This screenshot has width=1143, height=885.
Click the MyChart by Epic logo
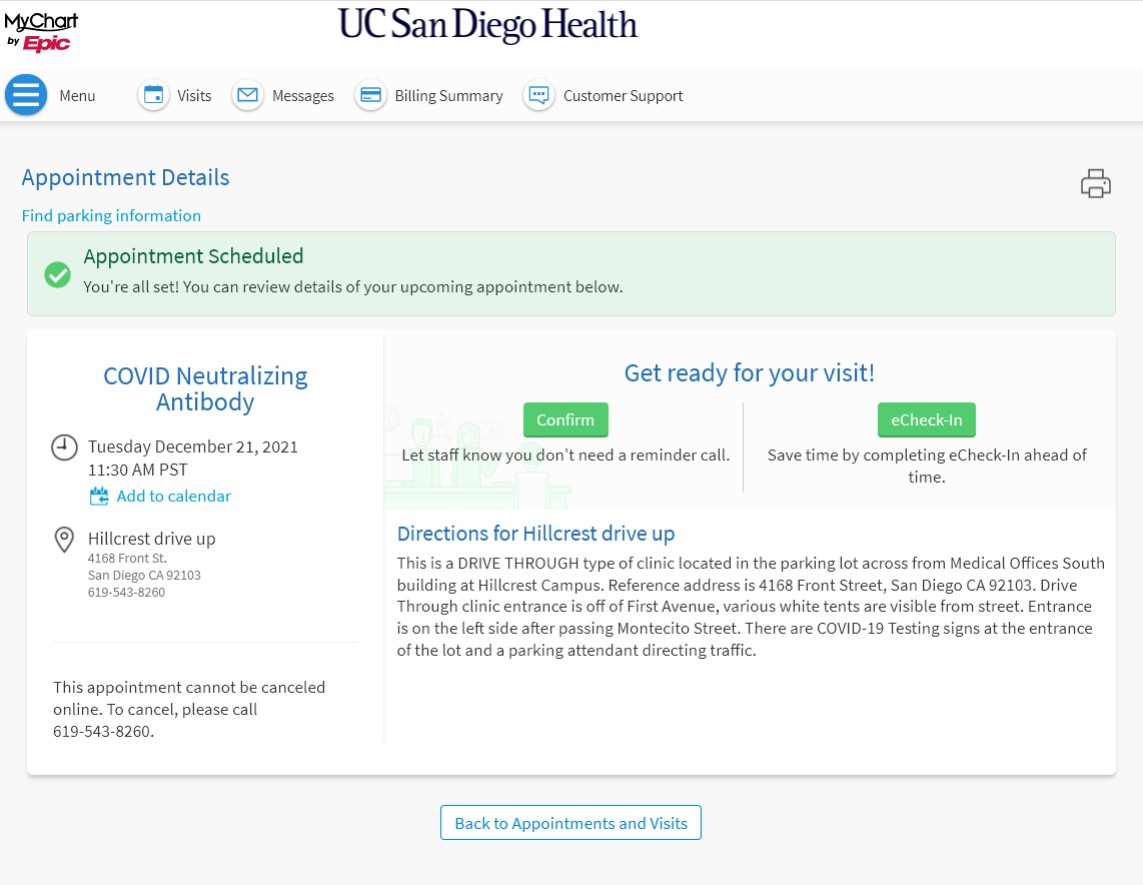[x=42, y=32]
